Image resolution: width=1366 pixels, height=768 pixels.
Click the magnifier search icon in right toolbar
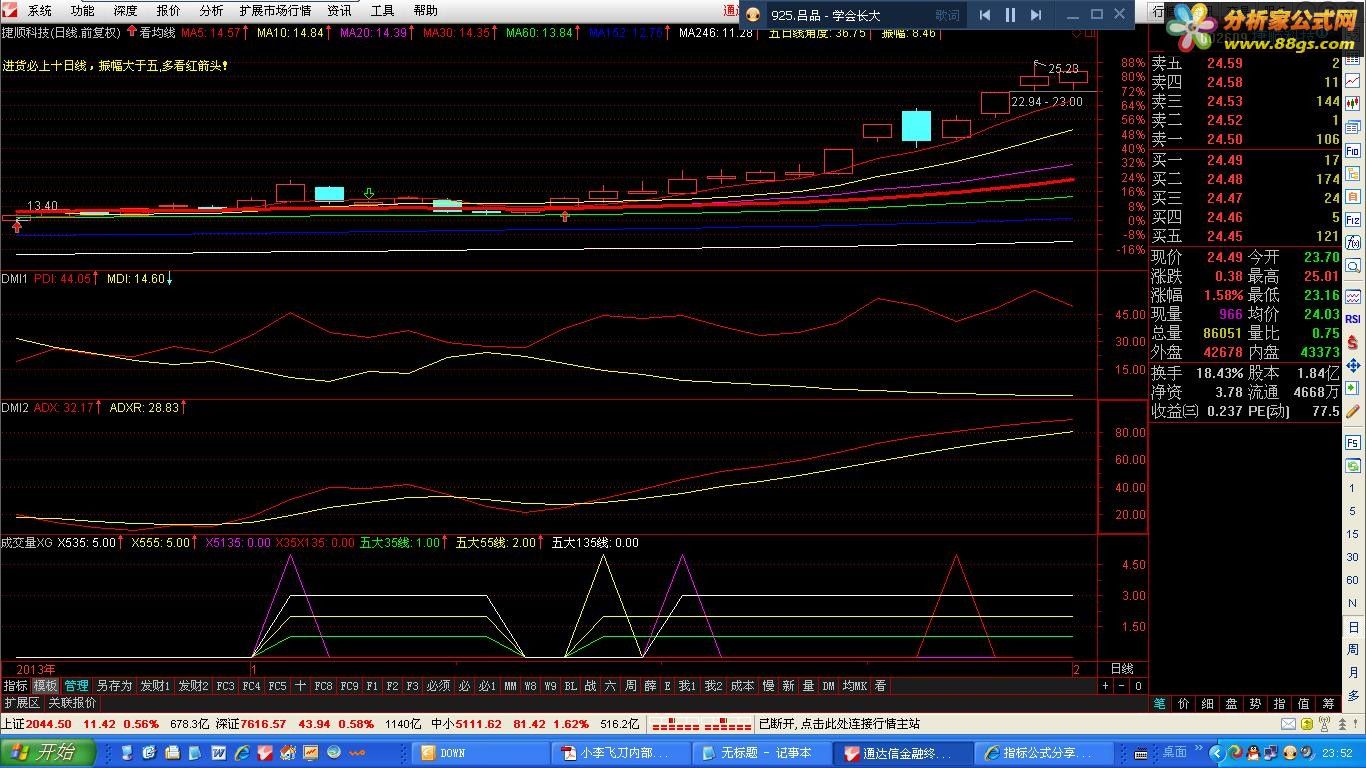click(1353, 264)
